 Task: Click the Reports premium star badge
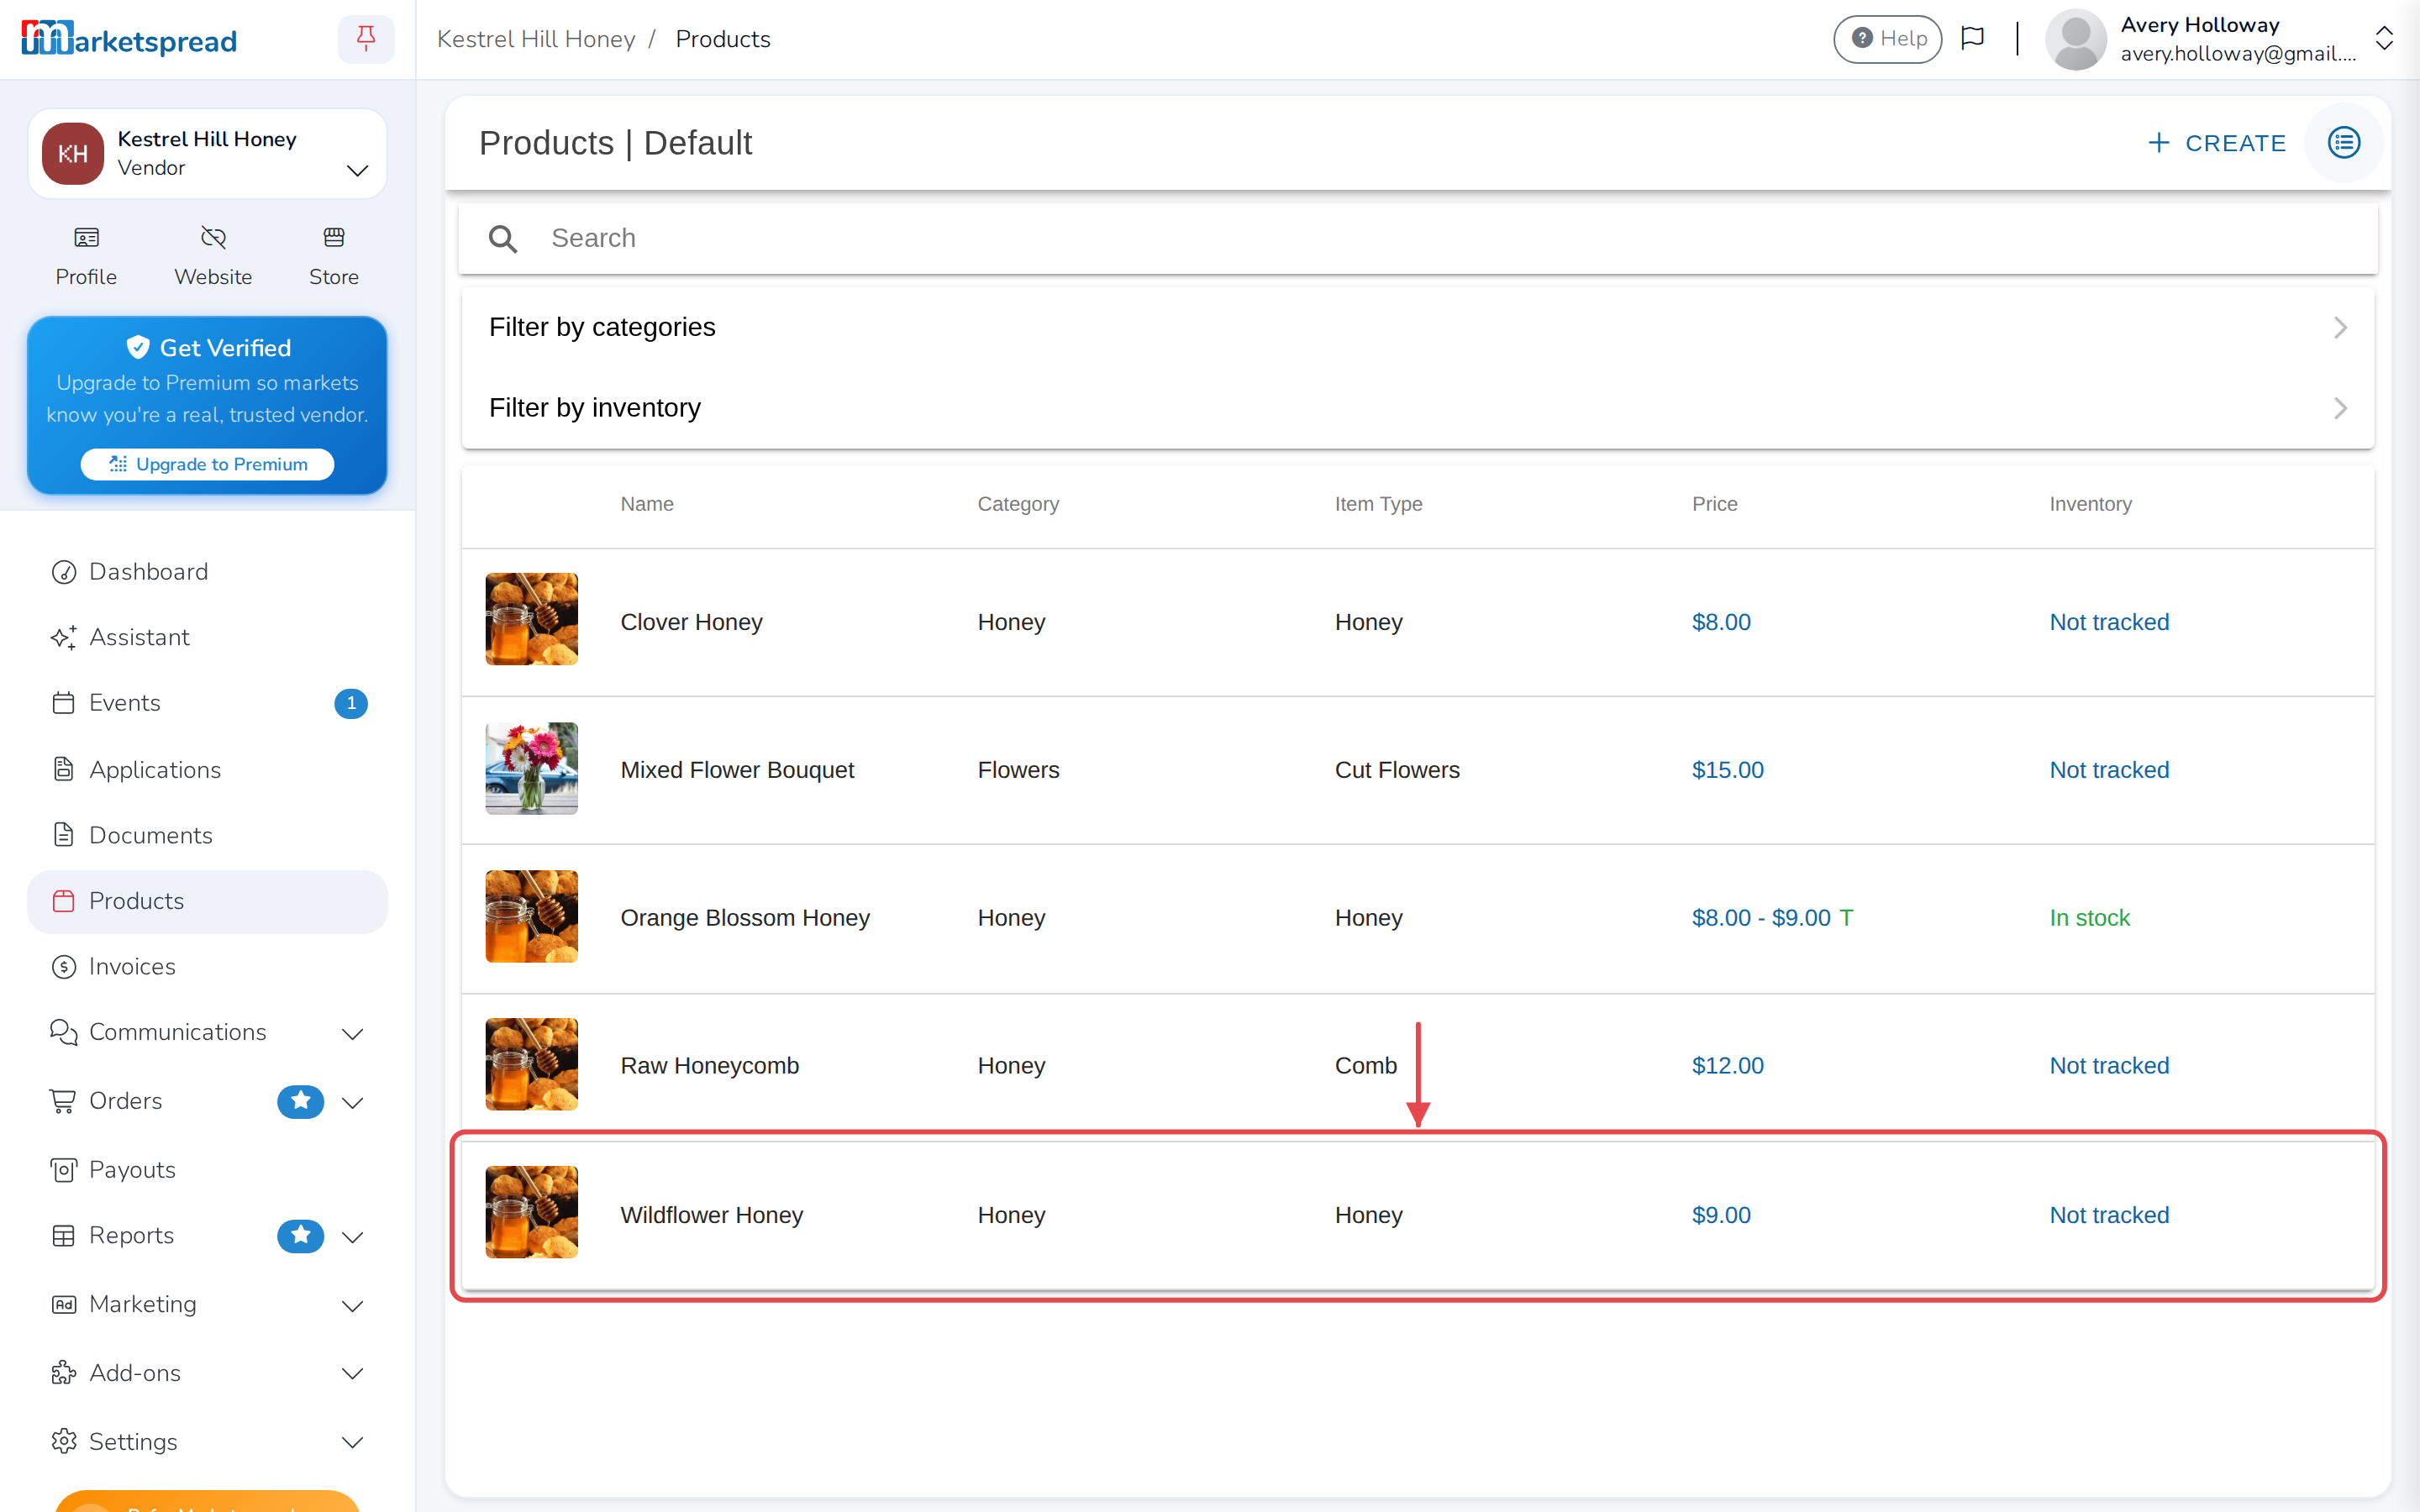[x=300, y=1236]
